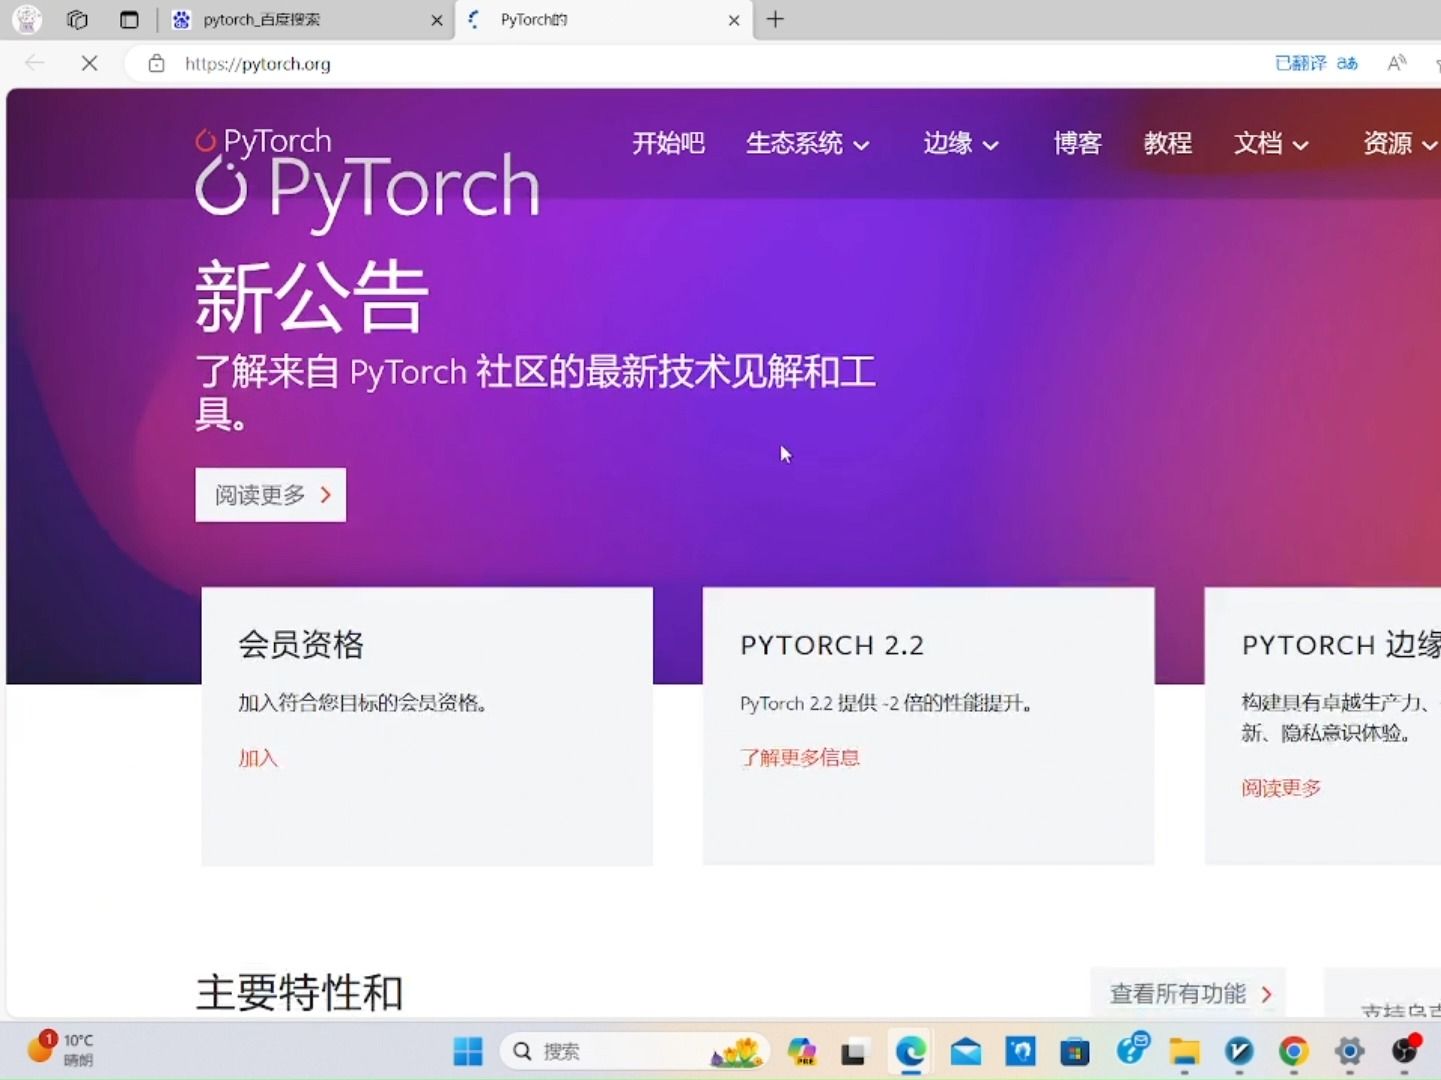The width and height of the screenshot is (1441, 1080).
Task: Click the PYTORCH 2.2 card heading
Action: point(832,646)
